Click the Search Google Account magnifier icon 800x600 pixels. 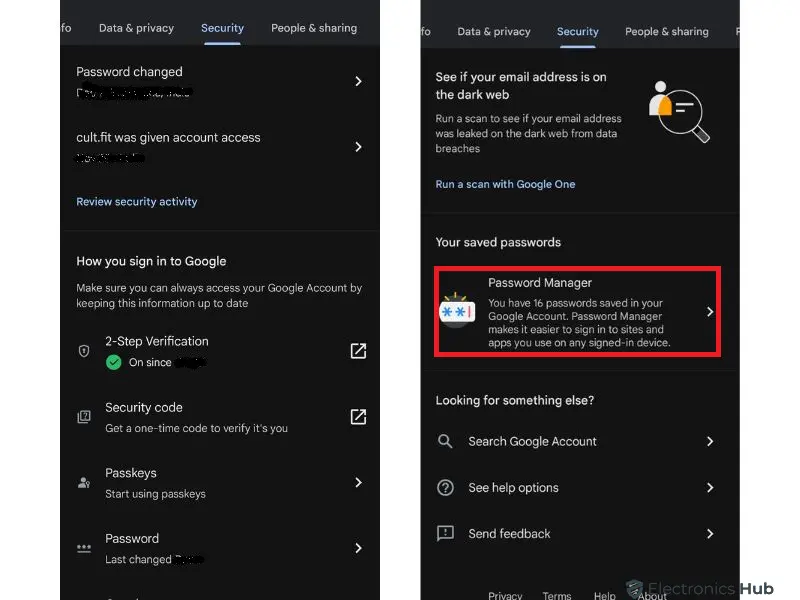coord(445,441)
